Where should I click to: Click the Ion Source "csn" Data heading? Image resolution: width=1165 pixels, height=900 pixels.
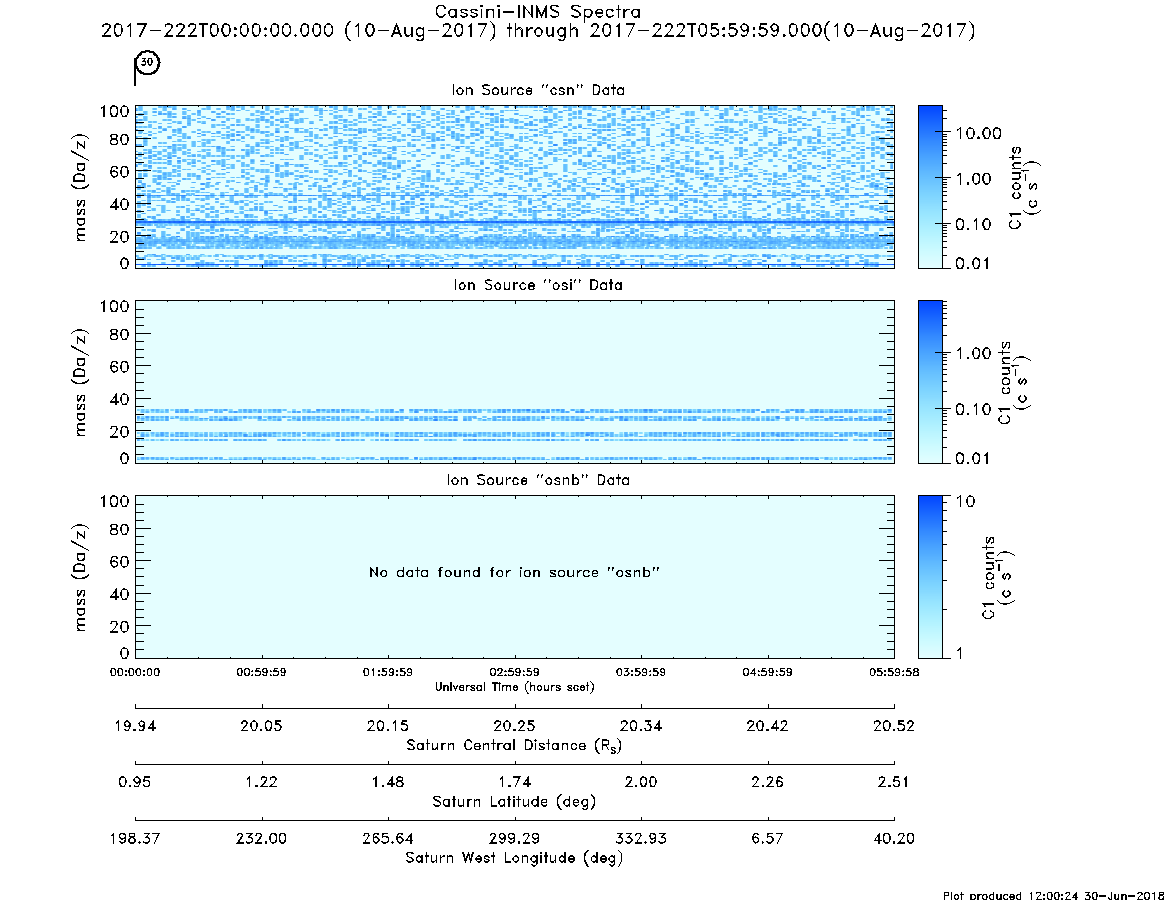tap(538, 90)
